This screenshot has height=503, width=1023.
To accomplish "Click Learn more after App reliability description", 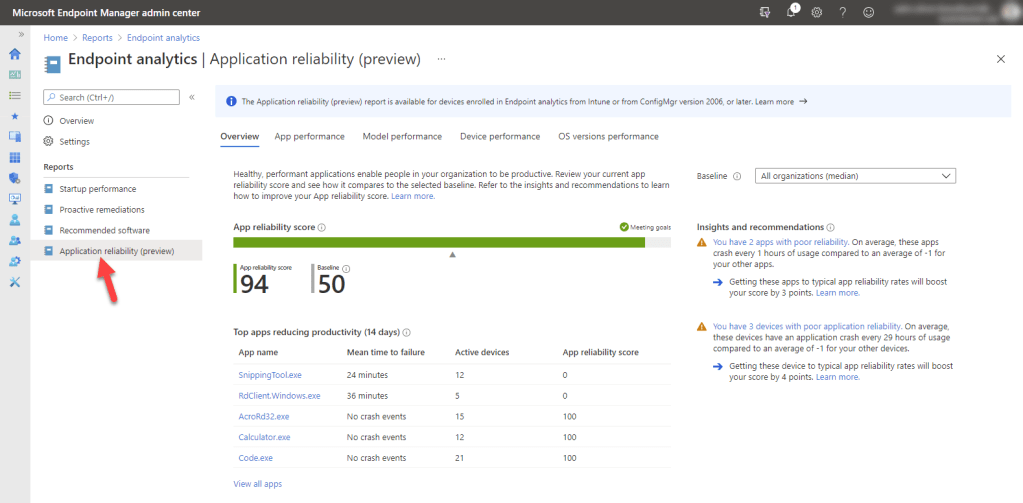I will pos(413,196).
